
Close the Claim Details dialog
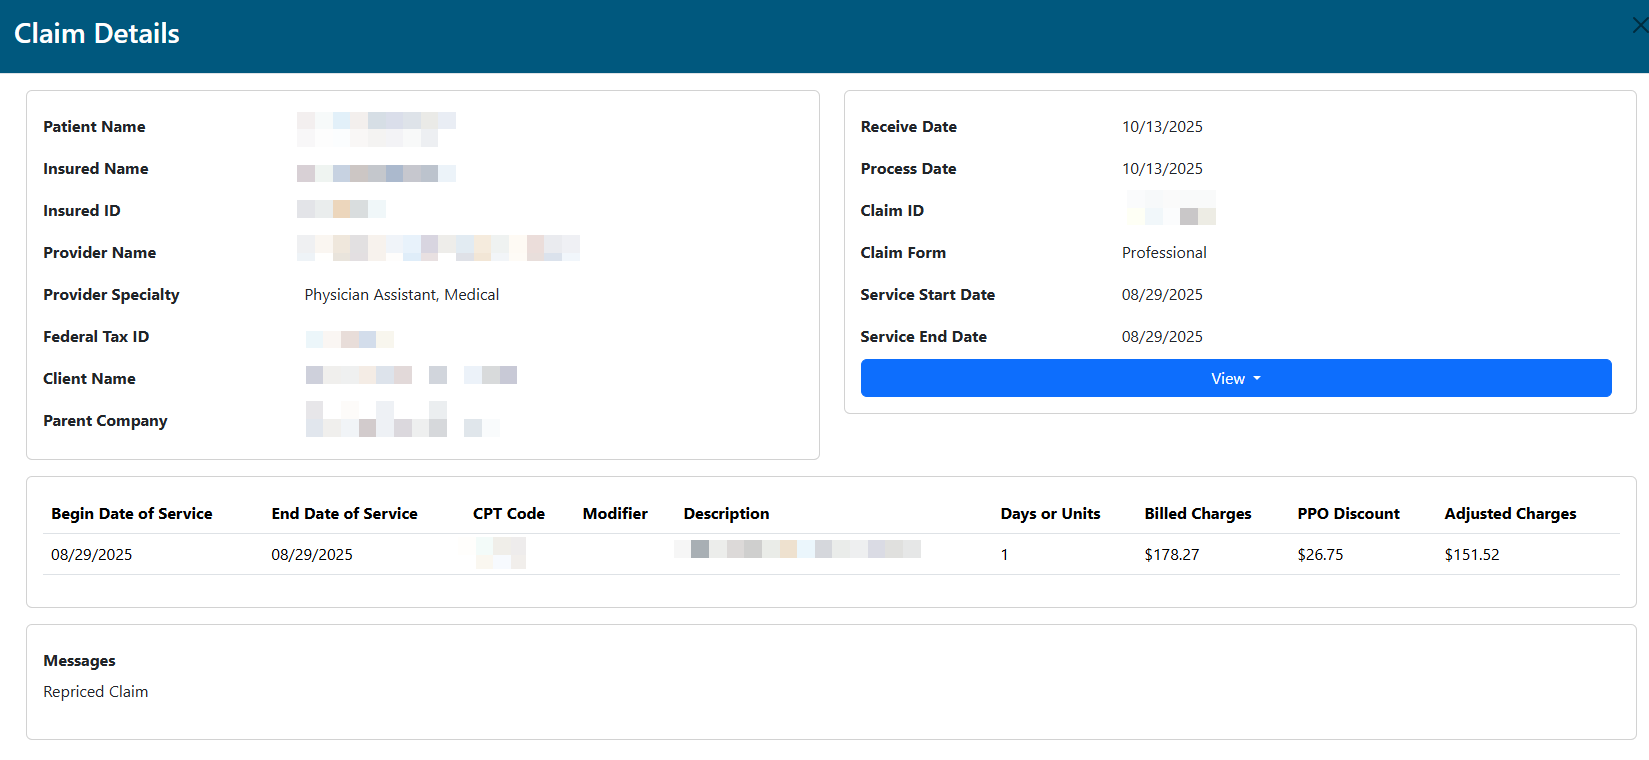pyautogui.click(x=1639, y=26)
